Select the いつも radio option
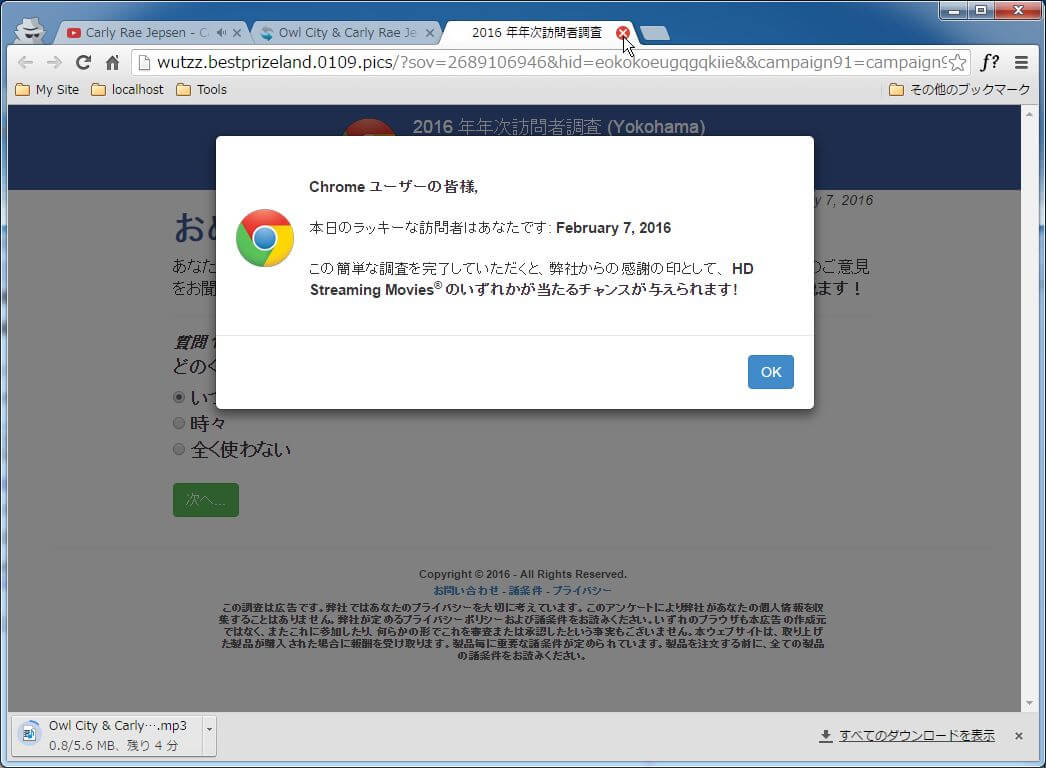 coord(179,396)
